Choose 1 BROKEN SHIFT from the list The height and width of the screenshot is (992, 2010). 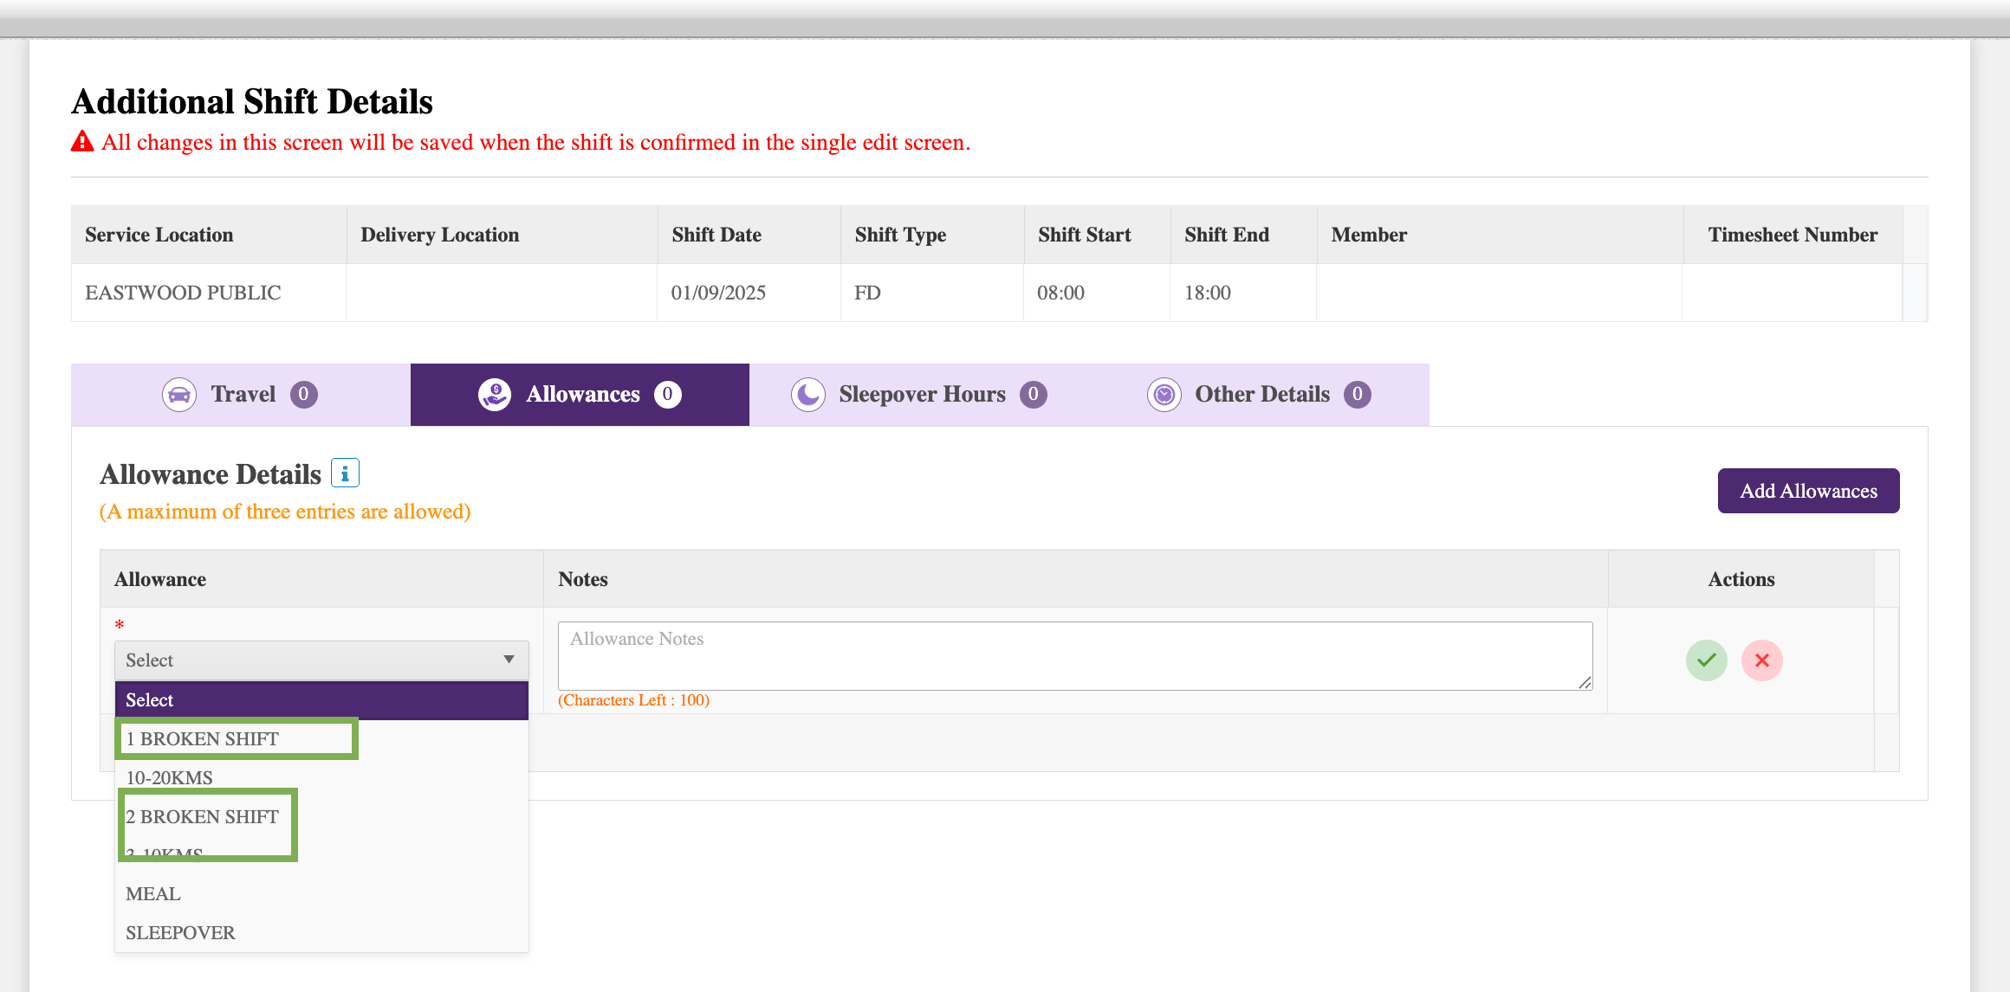pyautogui.click(x=202, y=739)
